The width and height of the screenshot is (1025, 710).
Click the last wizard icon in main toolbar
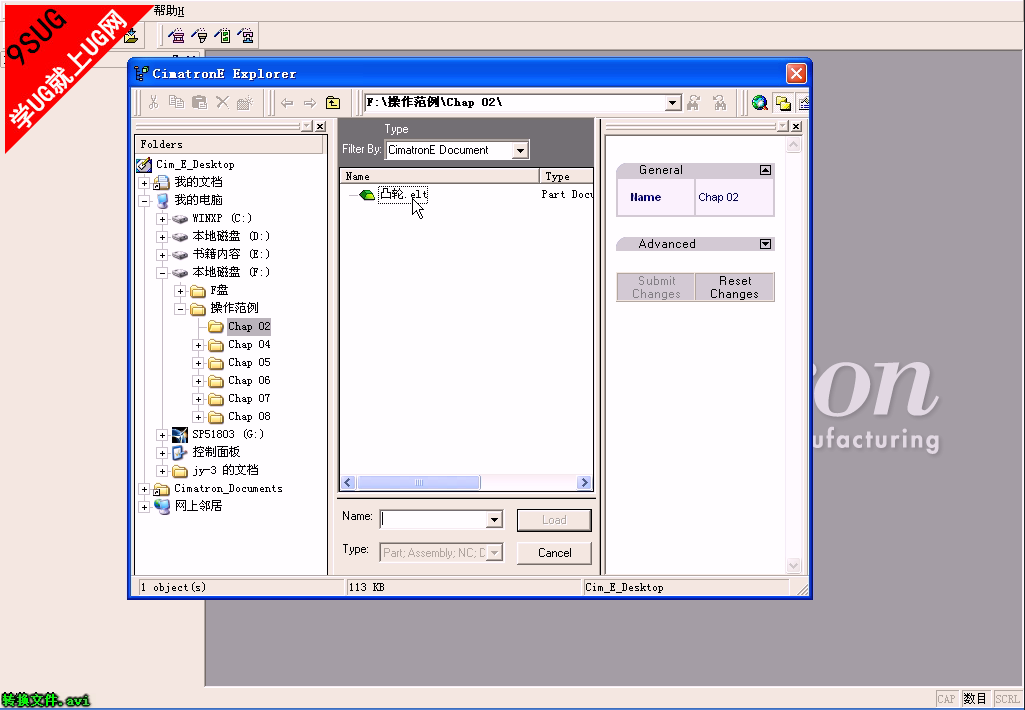pos(246,35)
